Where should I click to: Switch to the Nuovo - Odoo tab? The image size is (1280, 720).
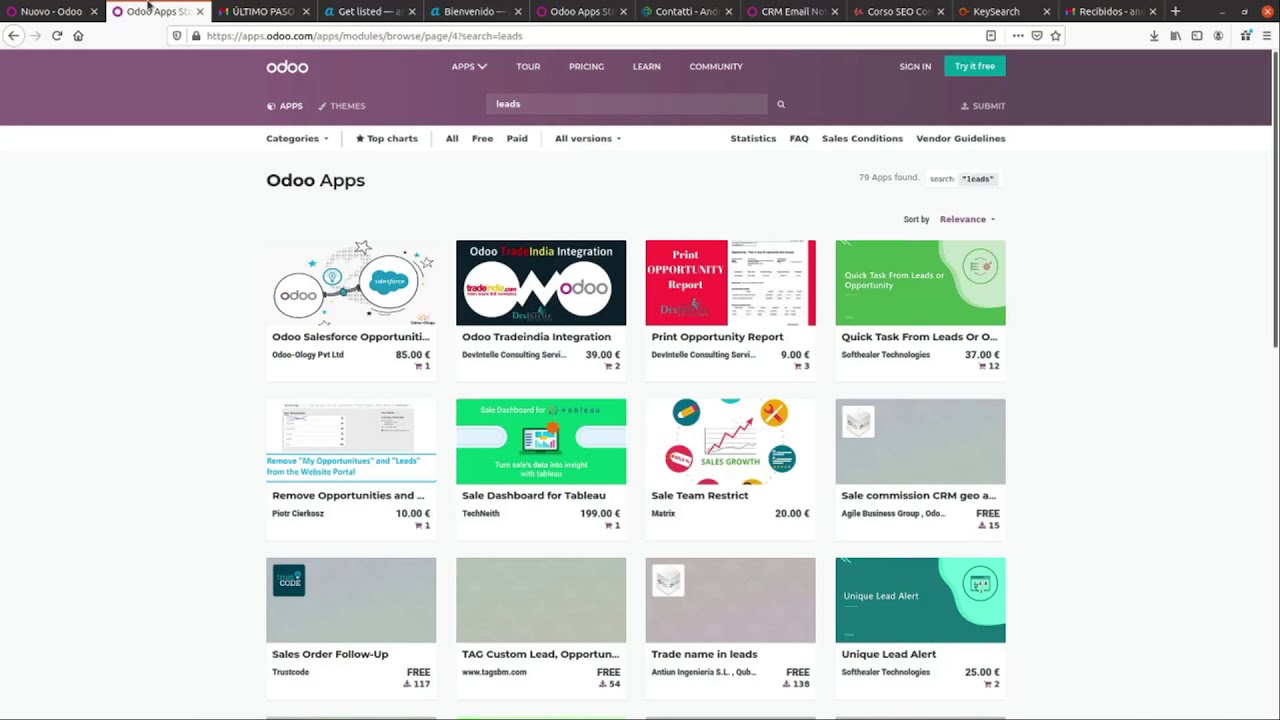pos(51,12)
